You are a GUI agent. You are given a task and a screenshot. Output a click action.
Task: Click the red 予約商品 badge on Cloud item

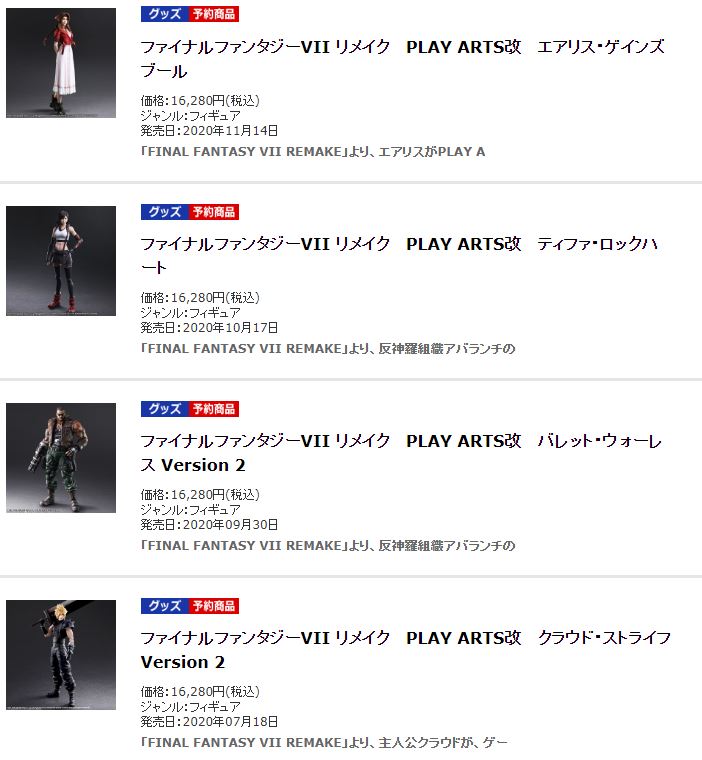tap(214, 606)
